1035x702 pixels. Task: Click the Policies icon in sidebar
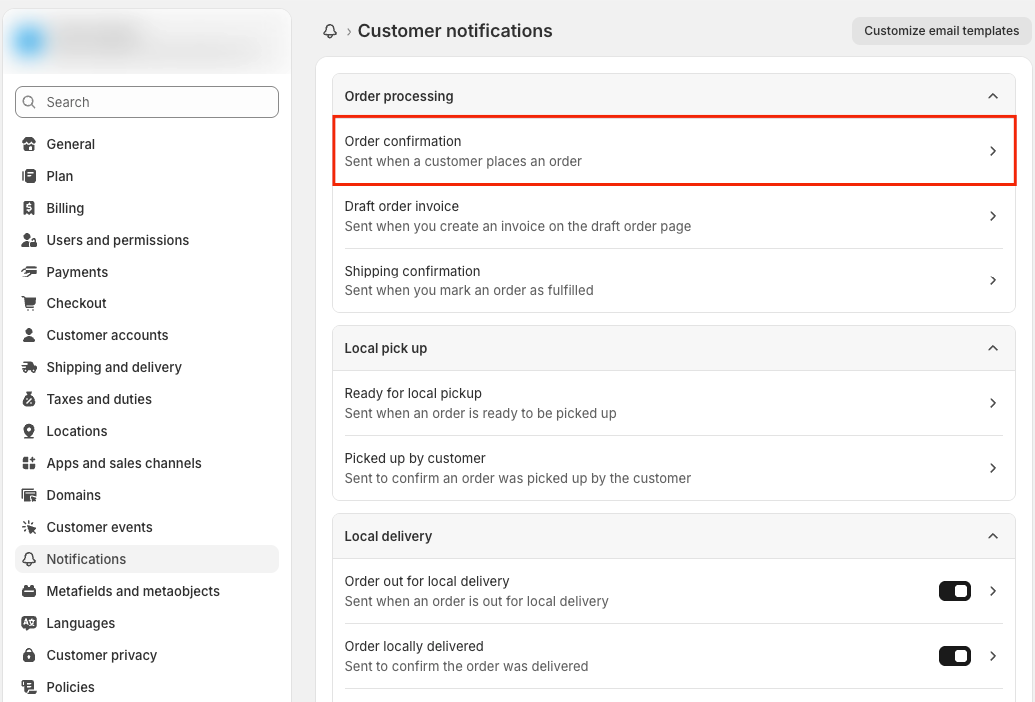point(29,687)
